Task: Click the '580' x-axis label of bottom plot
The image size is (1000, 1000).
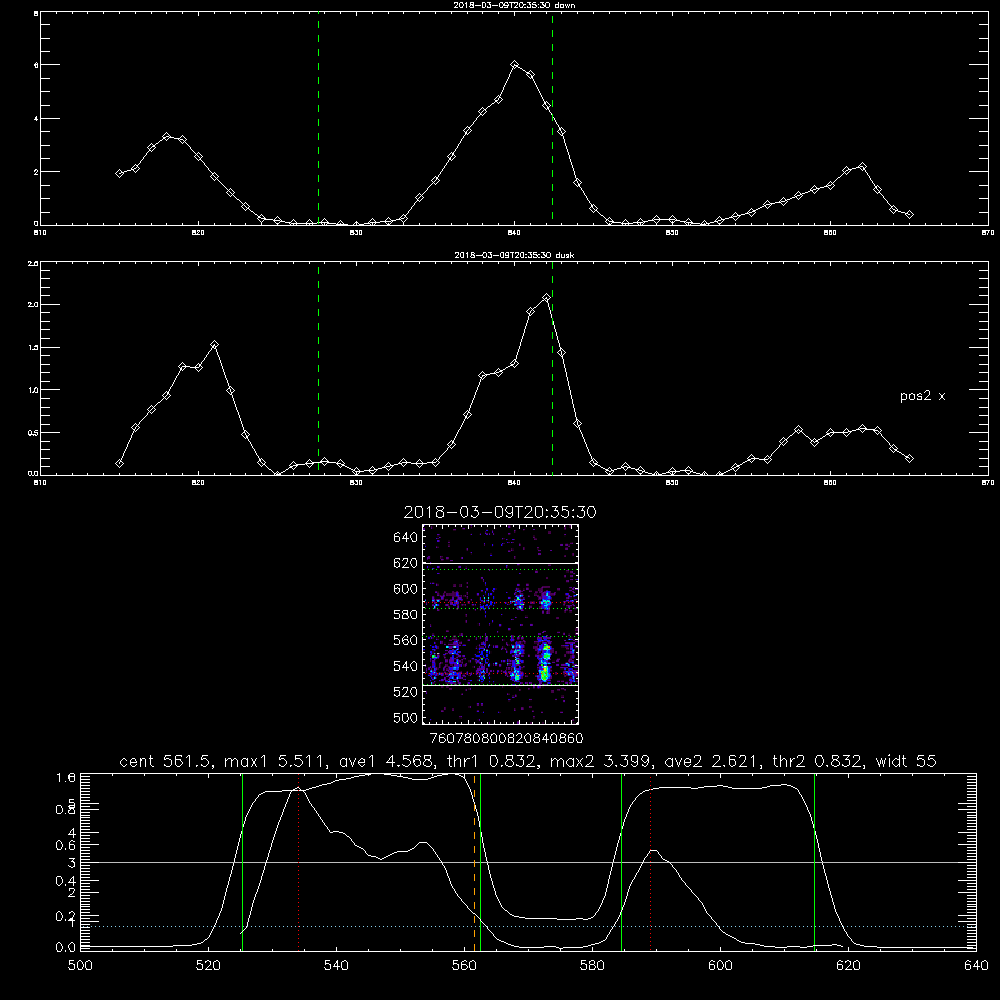Action: (592, 966)
